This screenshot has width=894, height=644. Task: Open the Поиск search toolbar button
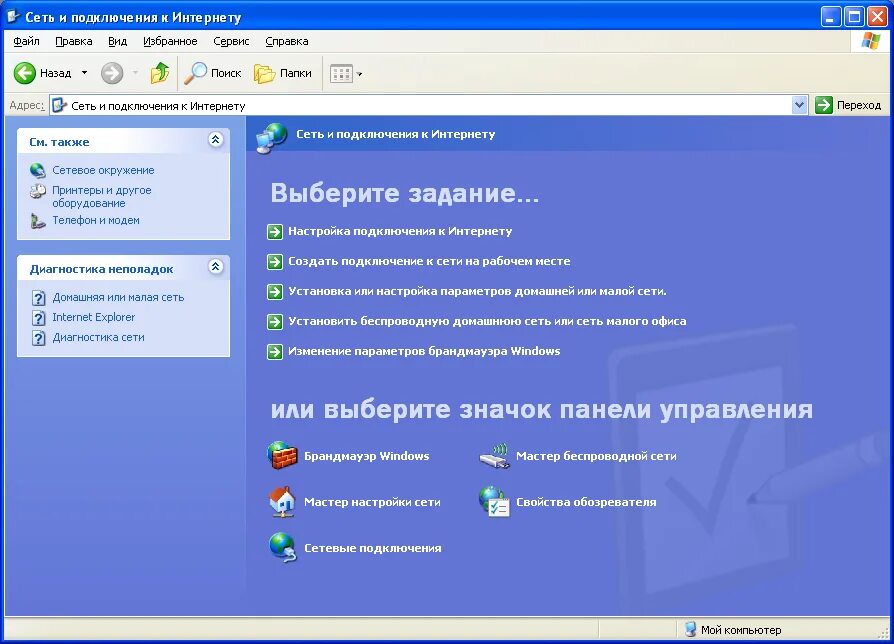click(213, 73)
